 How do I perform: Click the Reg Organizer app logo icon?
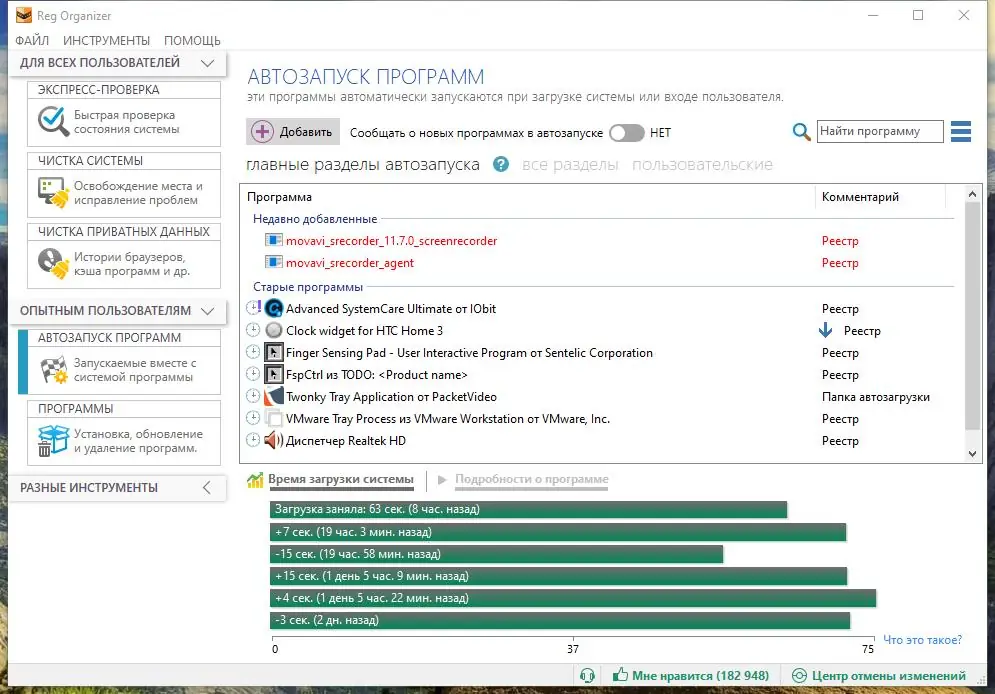pyautogui.click(x=23, y=15)
